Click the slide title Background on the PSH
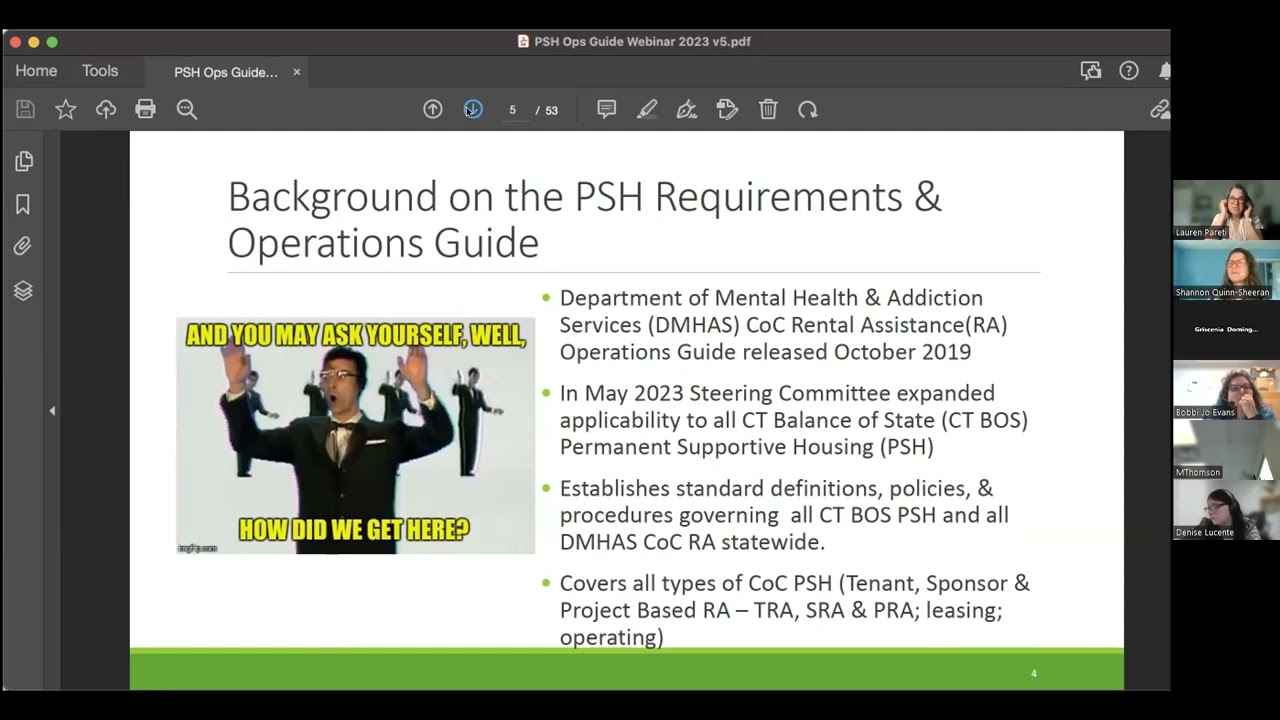This screenshot has width=1280, height=720. 584,219
